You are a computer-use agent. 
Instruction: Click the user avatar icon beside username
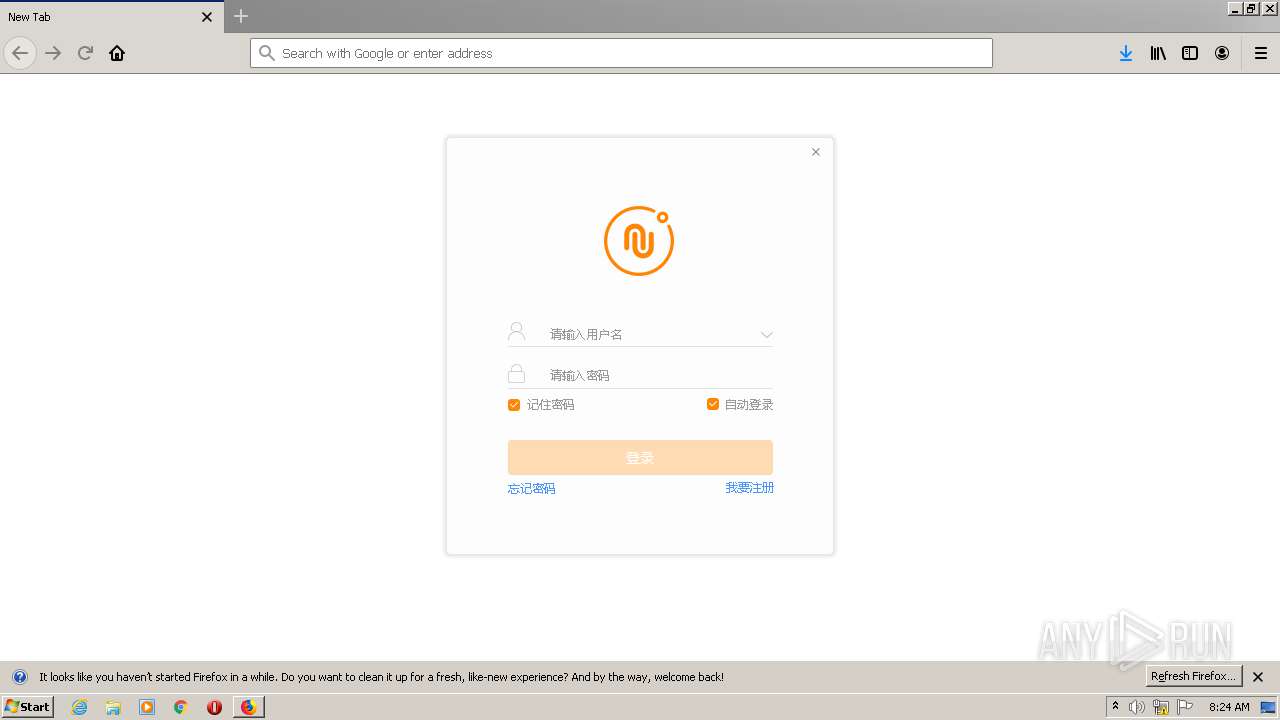click(516, 332)
